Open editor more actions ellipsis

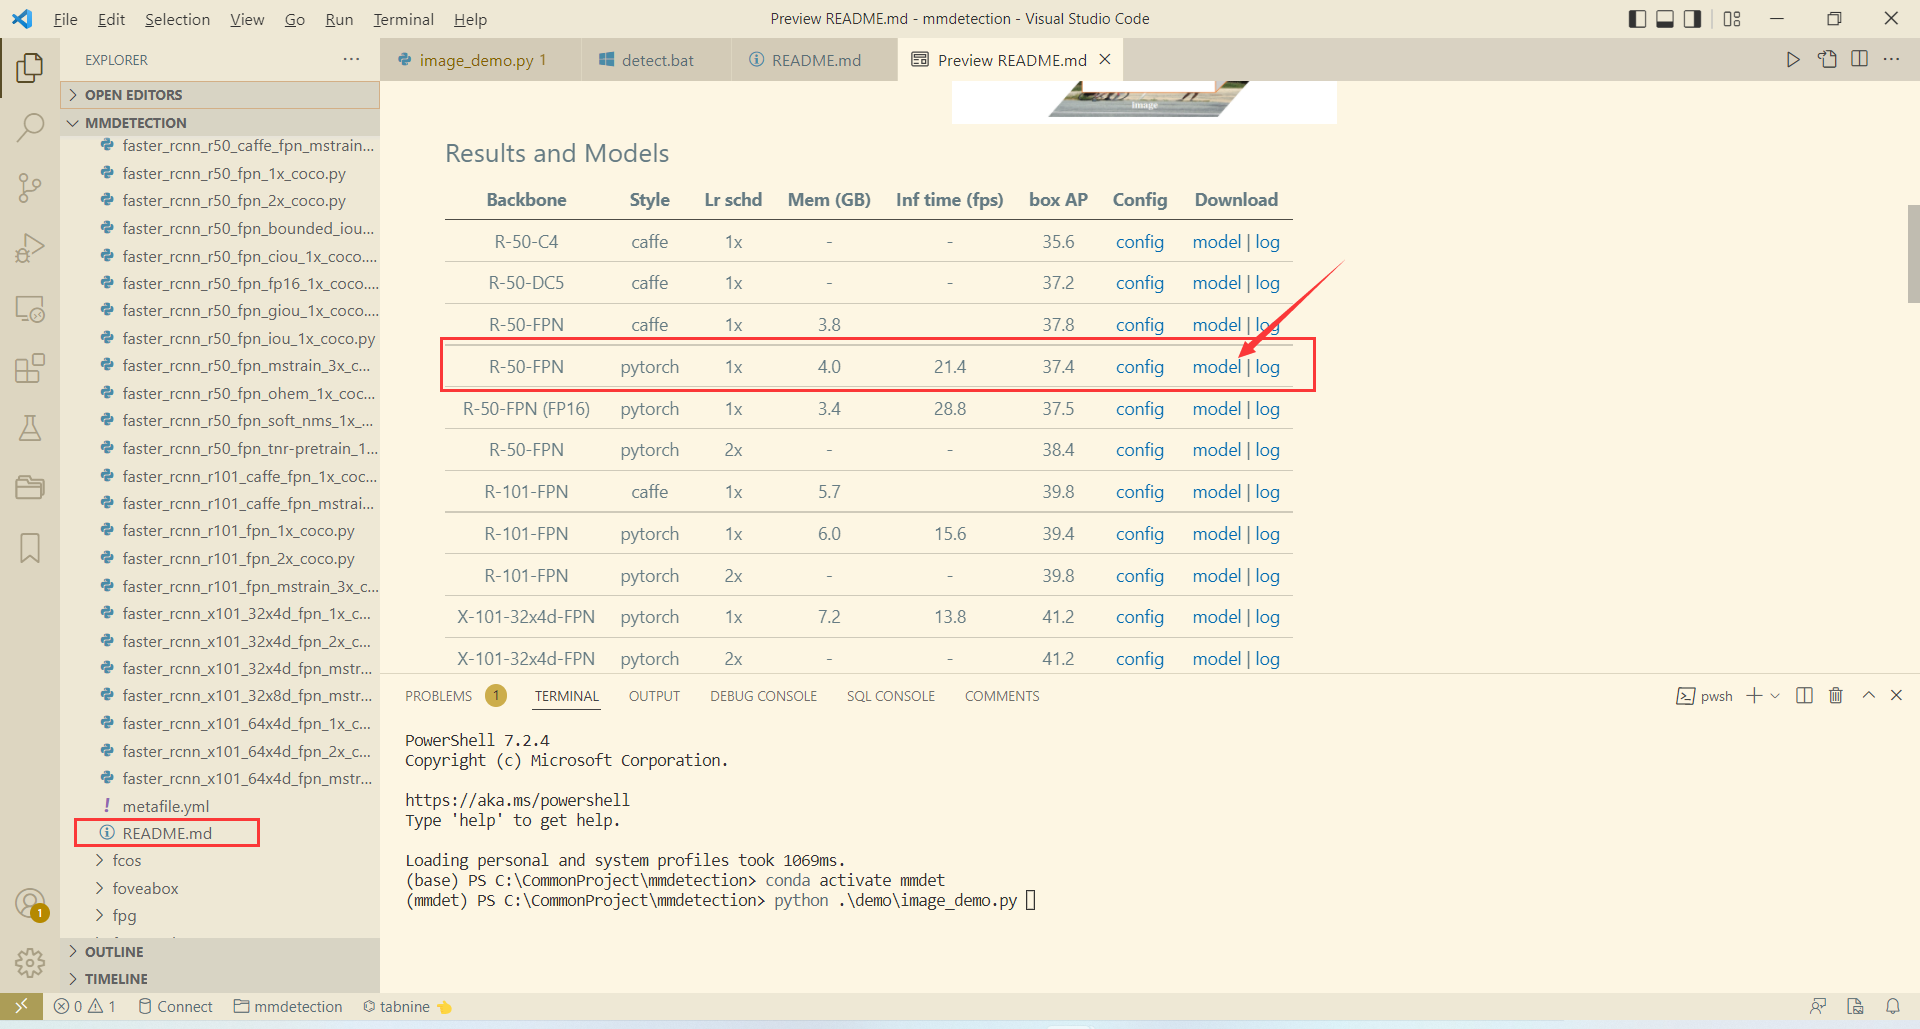(x=1891, y=60)
